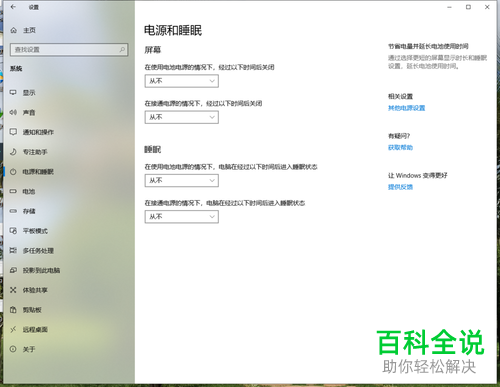This screenshot has width=500, height=387.
Task: Minimize the Settings window
Action: [x=449, y=7]
